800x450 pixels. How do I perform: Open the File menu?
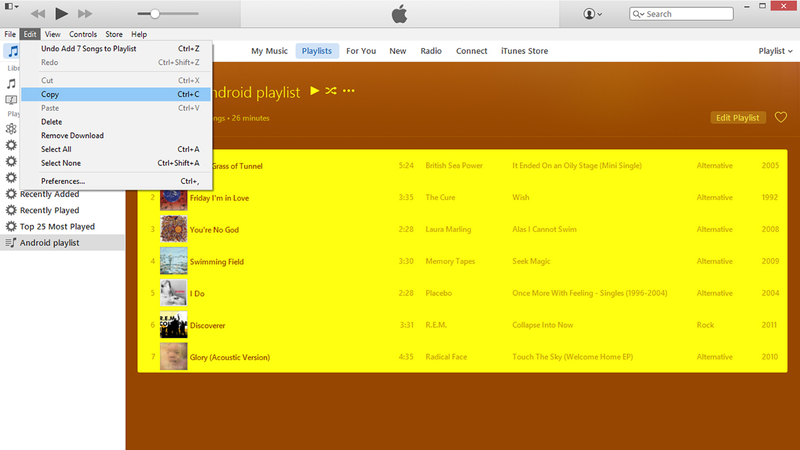(10, 34)
